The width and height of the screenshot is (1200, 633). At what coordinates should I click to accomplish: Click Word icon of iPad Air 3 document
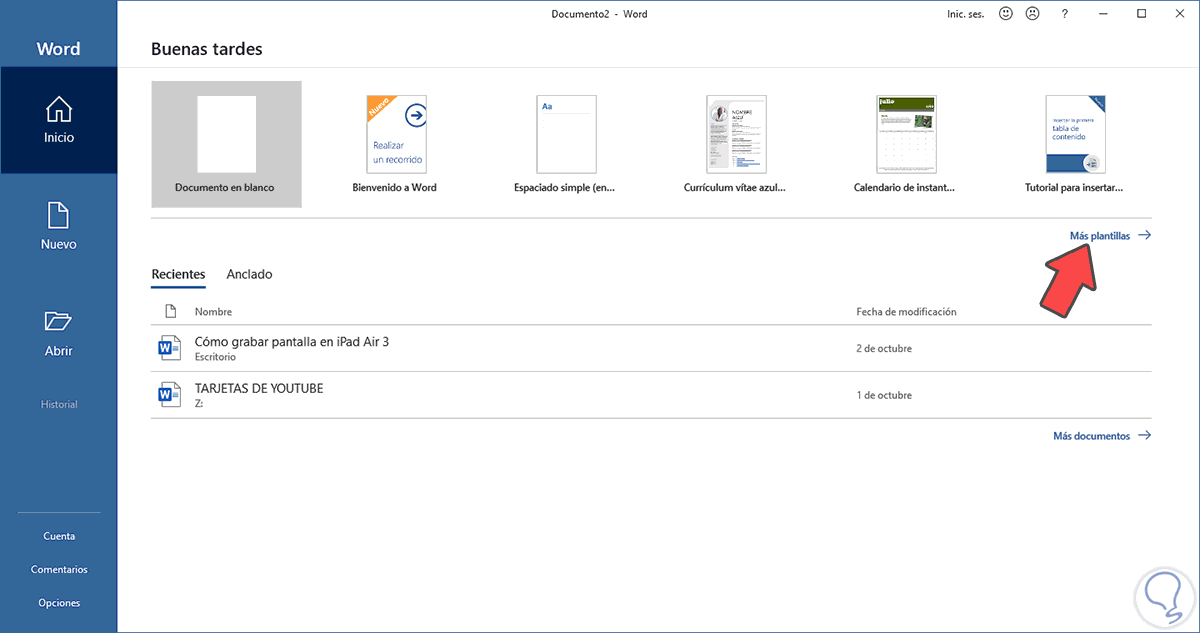click(168, 348)
